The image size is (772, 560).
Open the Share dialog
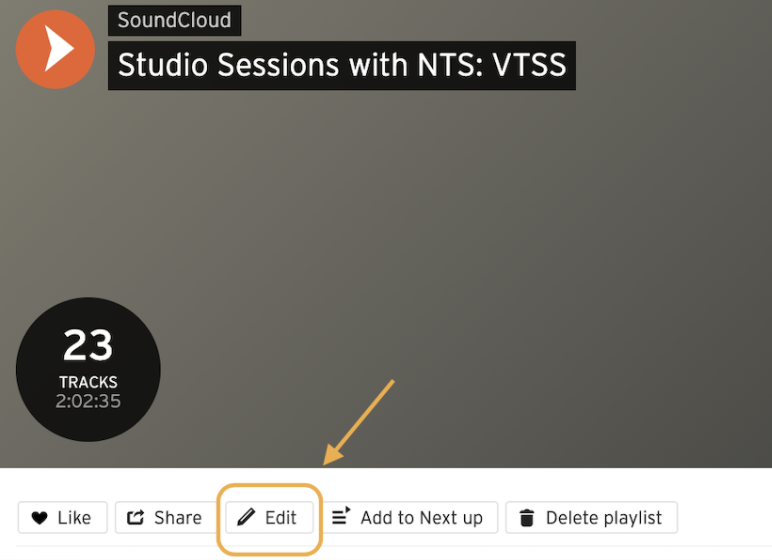coord(164,517)
